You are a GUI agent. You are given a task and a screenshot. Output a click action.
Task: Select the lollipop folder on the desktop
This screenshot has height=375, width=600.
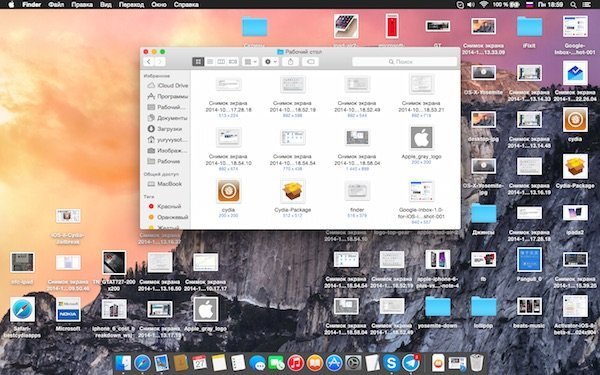(483, 307)
